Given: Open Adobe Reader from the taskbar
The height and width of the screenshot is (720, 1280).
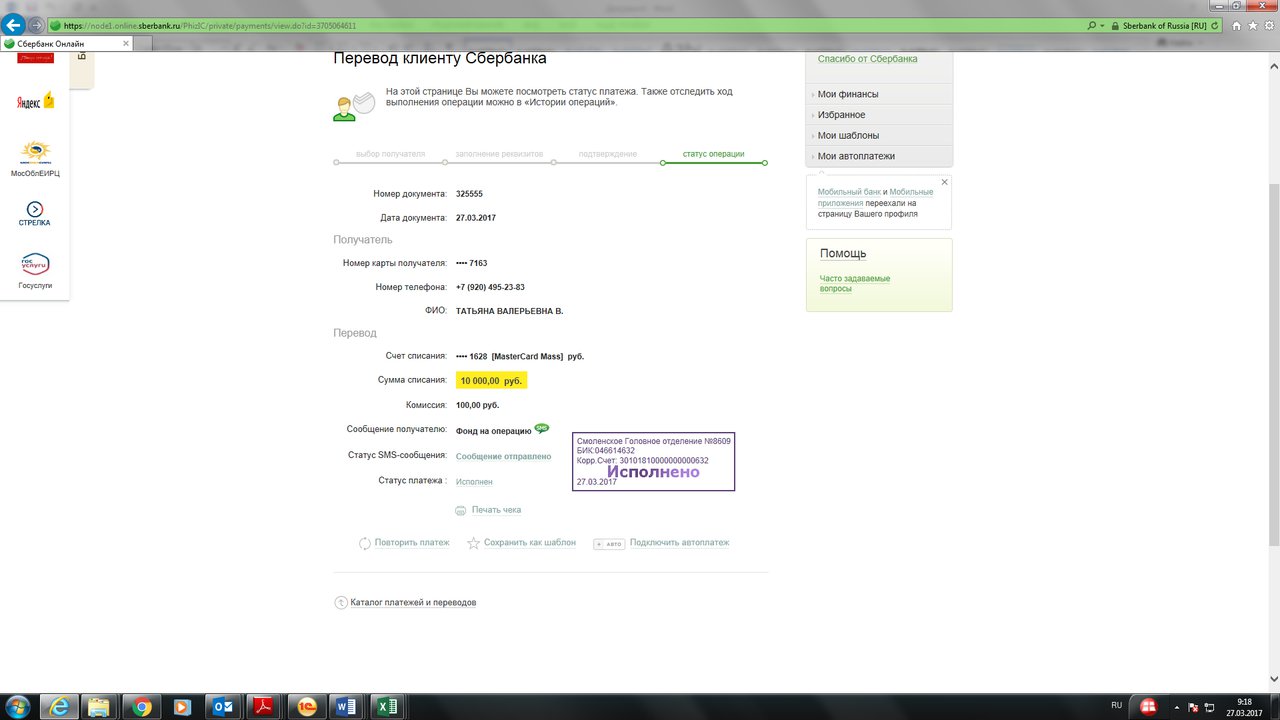Looking at the screenshot, I should tap(262, 707).
